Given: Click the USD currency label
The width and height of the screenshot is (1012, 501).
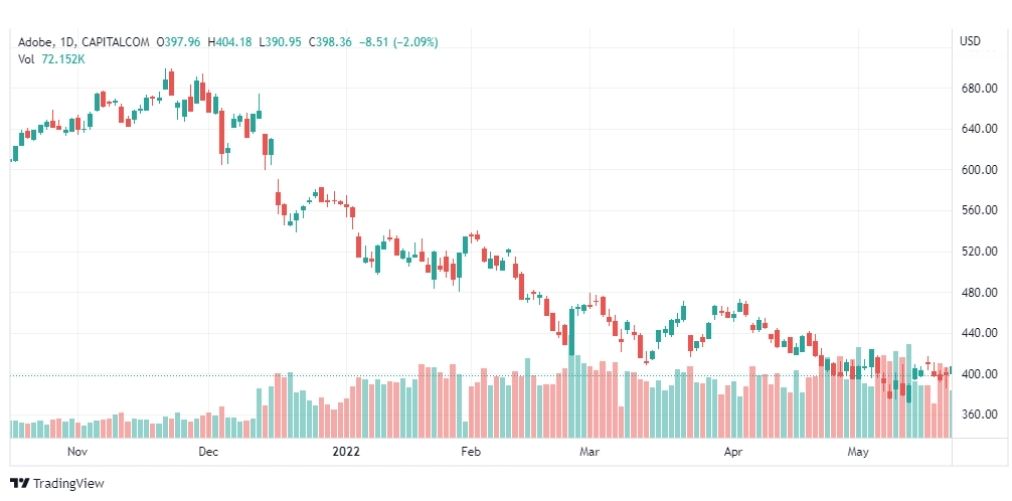Looking at the screenshot, I should [970, 41].
